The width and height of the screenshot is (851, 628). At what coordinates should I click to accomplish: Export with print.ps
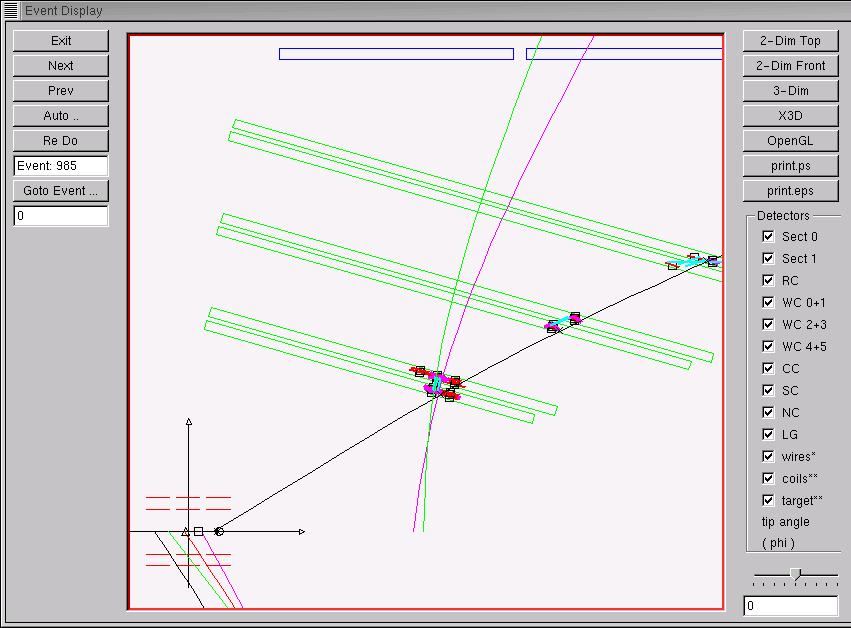point(790,166)
